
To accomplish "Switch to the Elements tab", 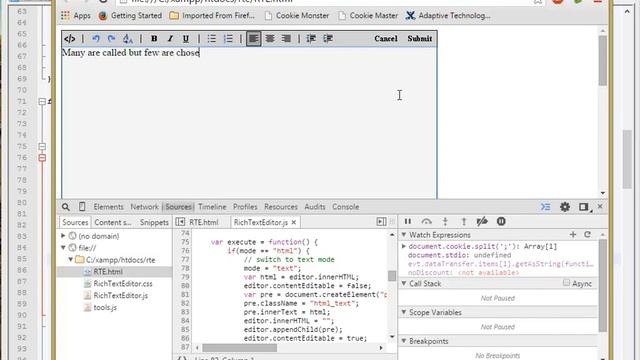I will coord(108,207).
